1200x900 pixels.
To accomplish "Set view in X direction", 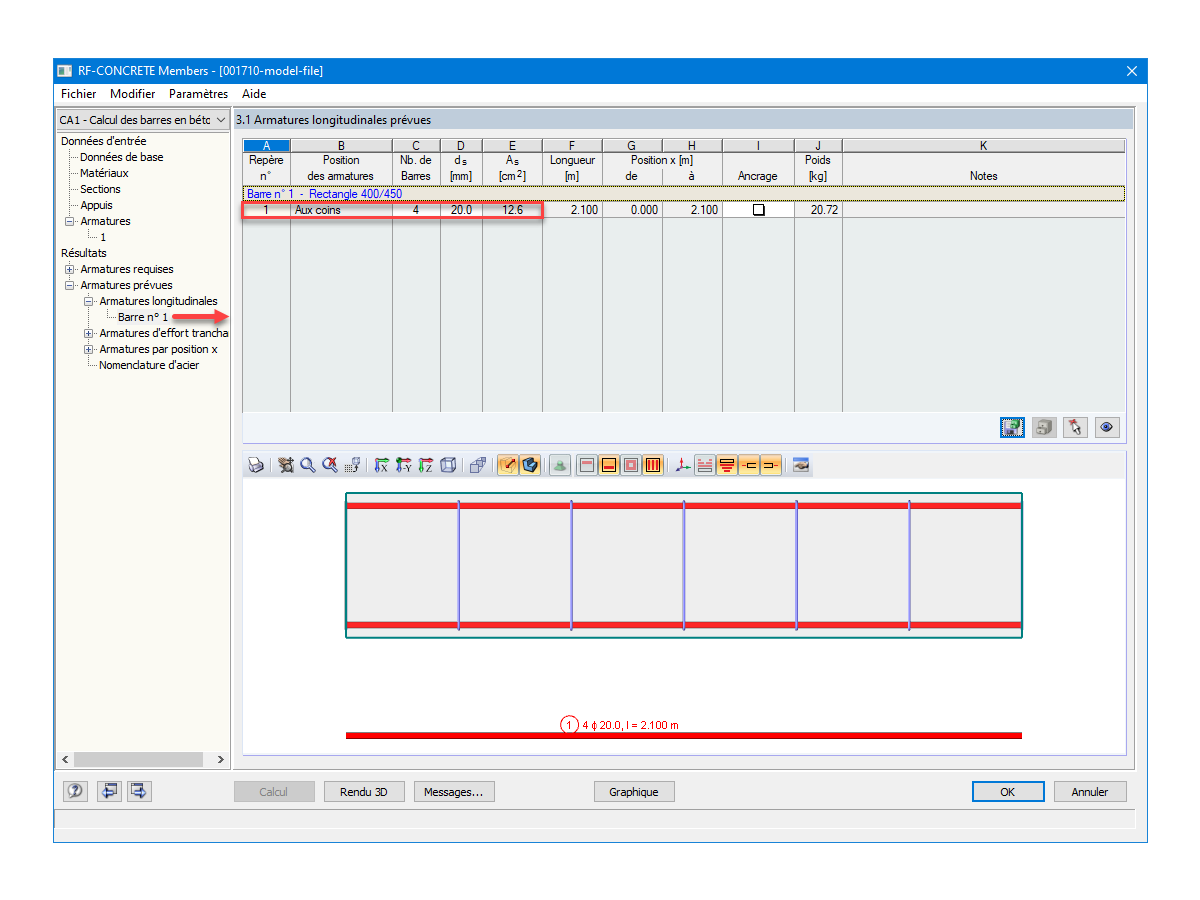I will point(381,465).
